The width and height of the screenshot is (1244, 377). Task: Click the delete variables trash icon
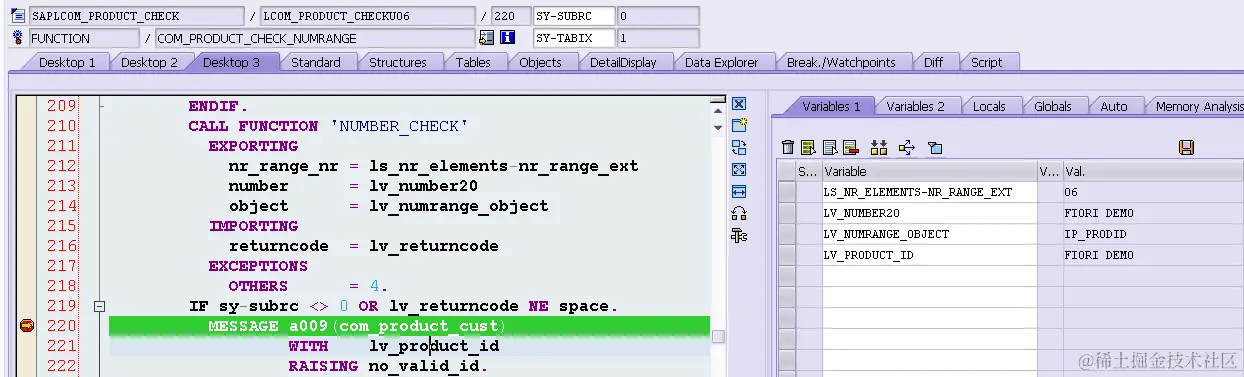788,147
